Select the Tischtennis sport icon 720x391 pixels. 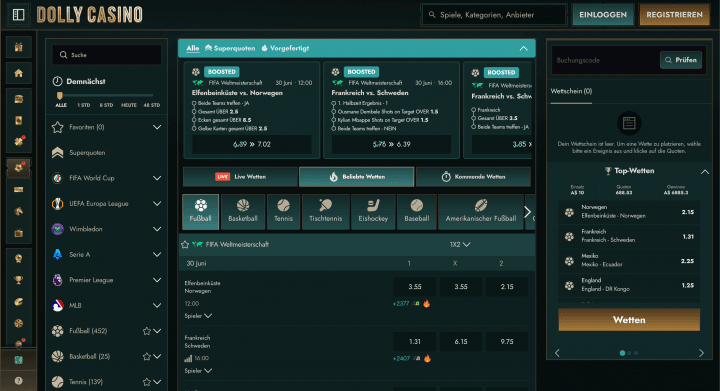click(x=326, y=212)
